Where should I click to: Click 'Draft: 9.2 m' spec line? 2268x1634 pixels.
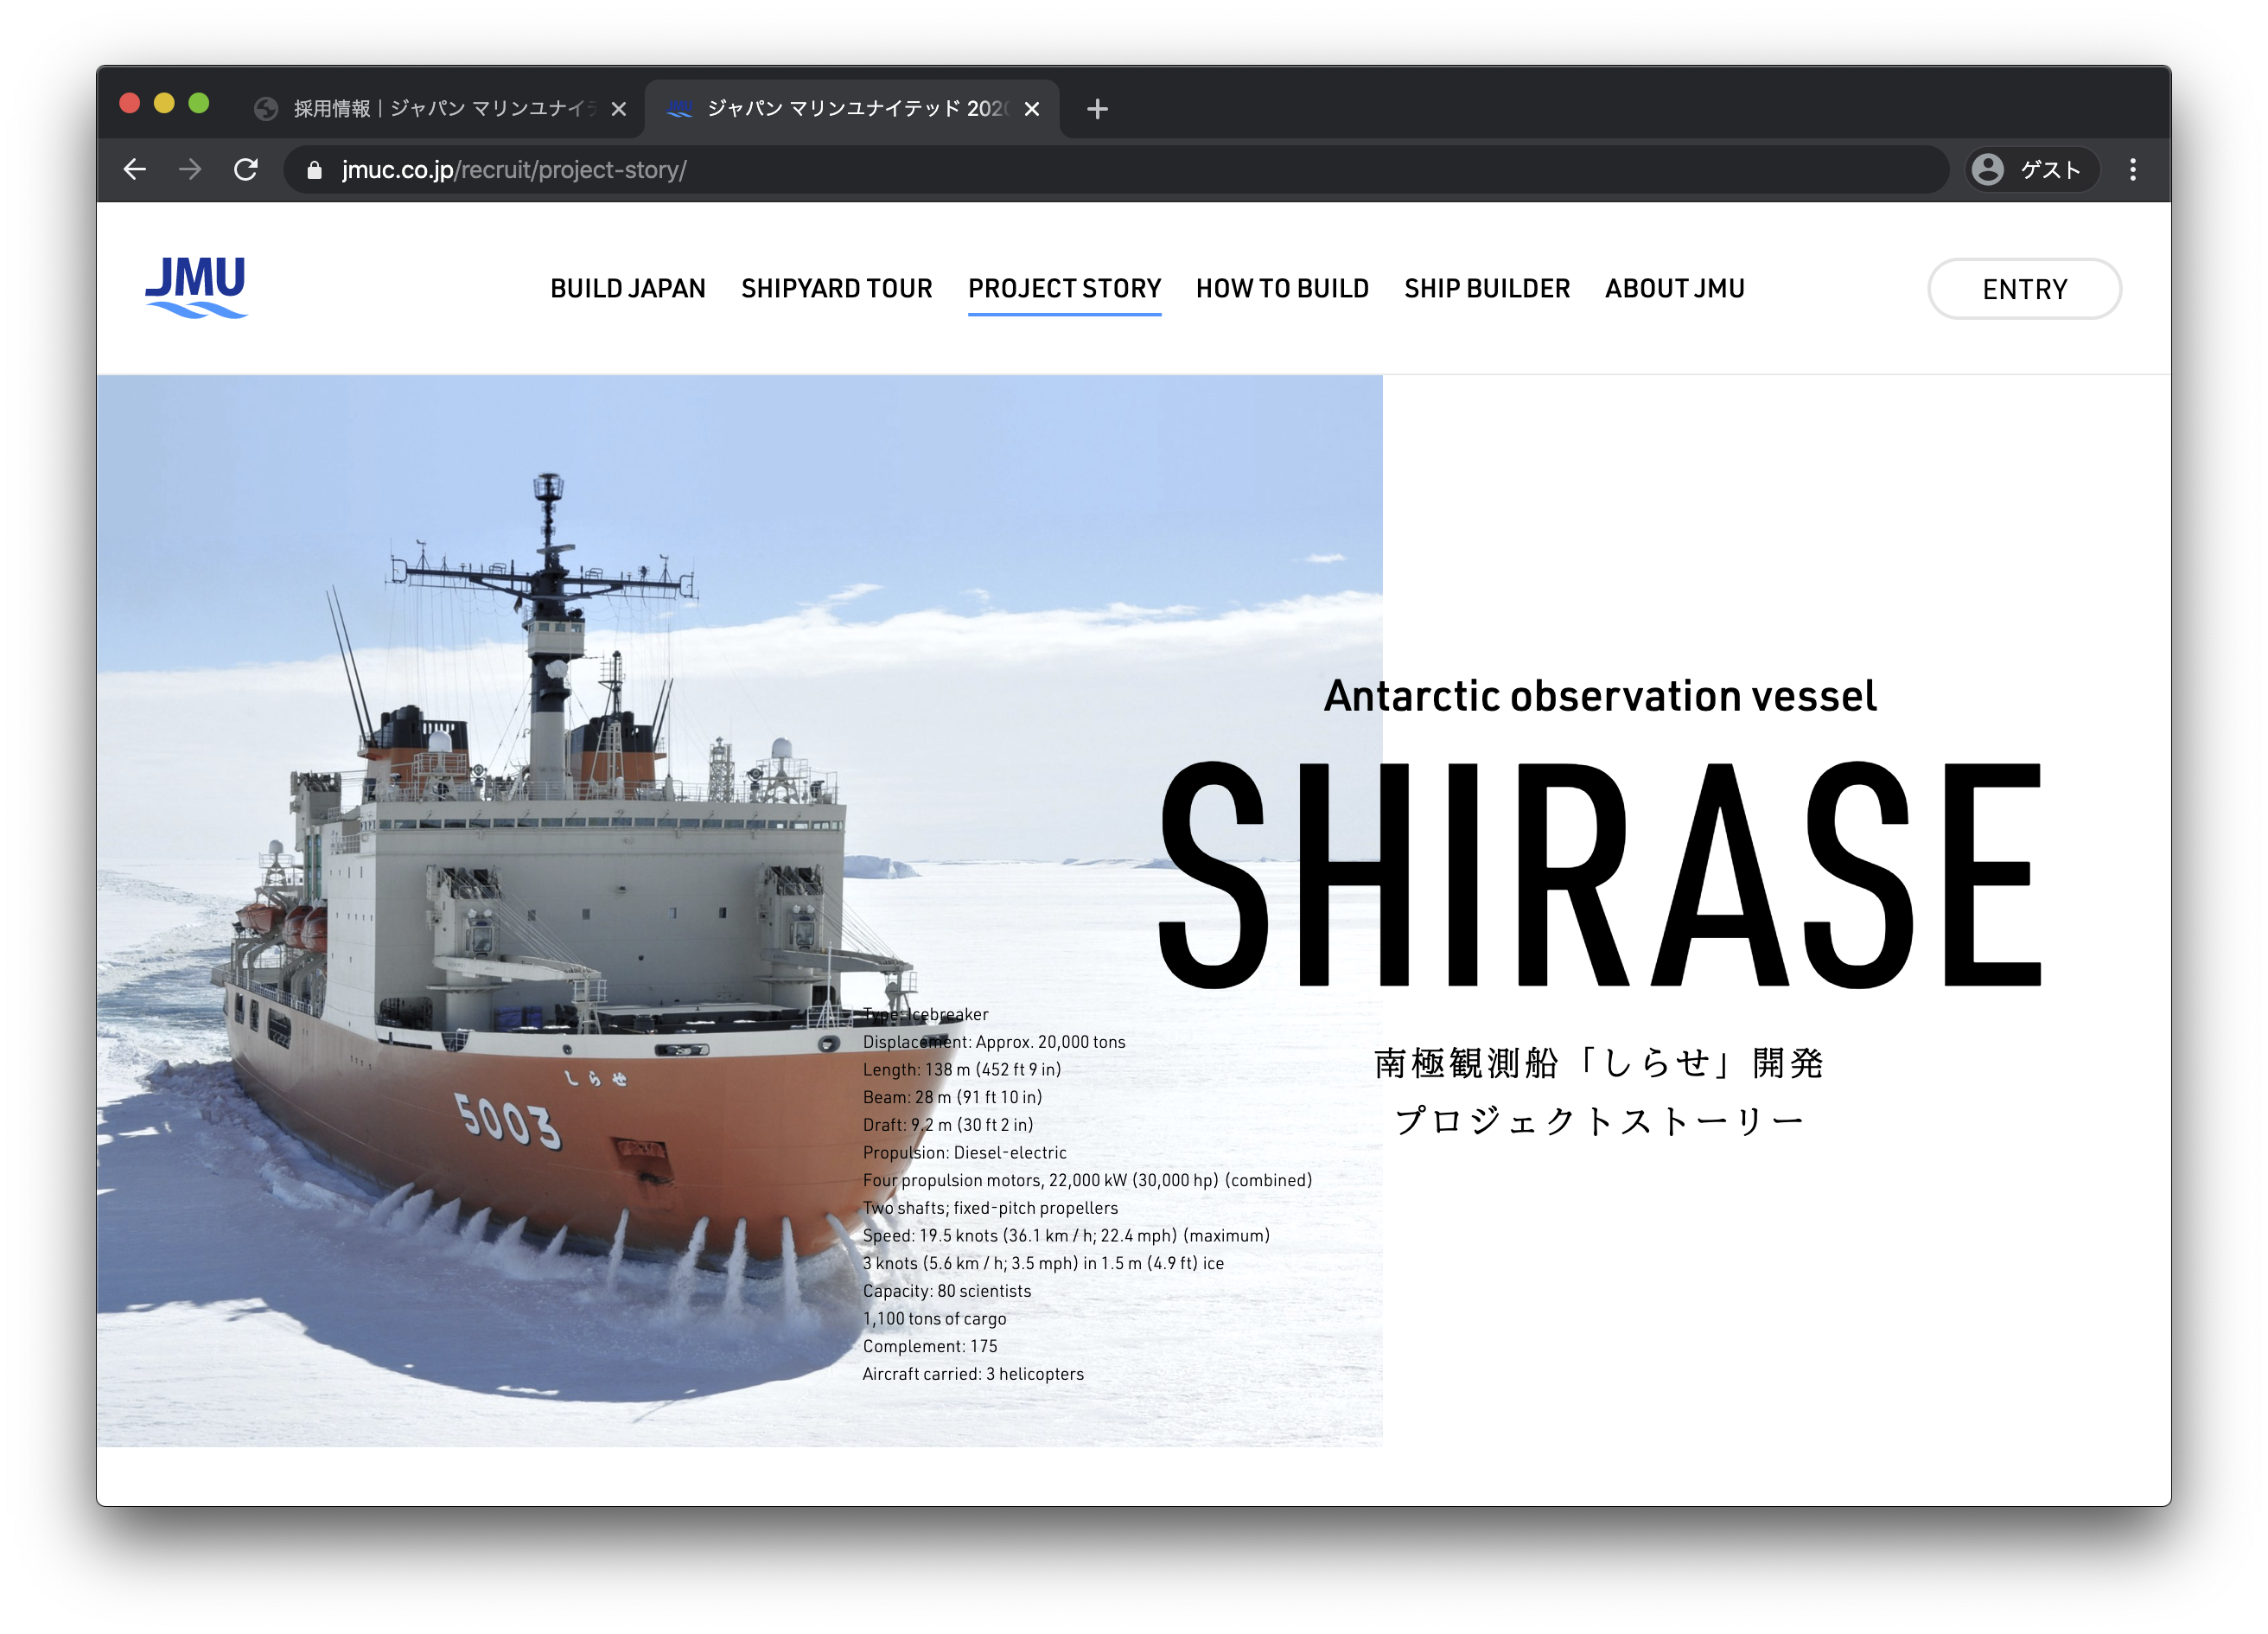click(x=948, y=1125)
